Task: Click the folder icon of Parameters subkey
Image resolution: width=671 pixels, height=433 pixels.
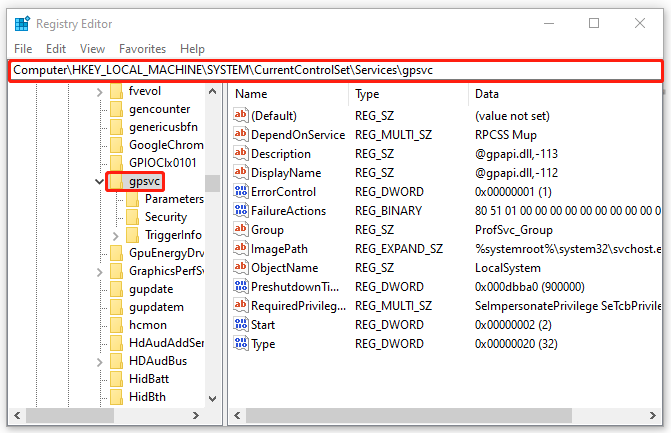Action: coord(133,199)
